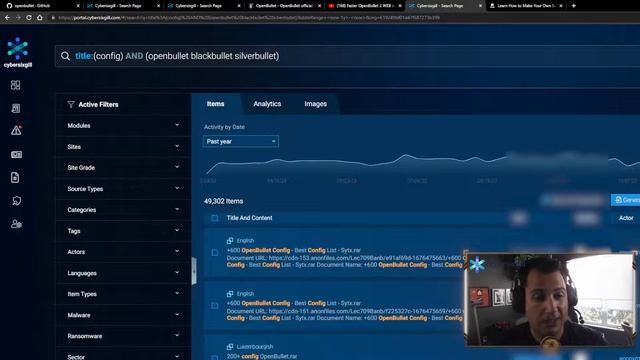Click the browser forward arrow
640x360 pixels.
18,18
